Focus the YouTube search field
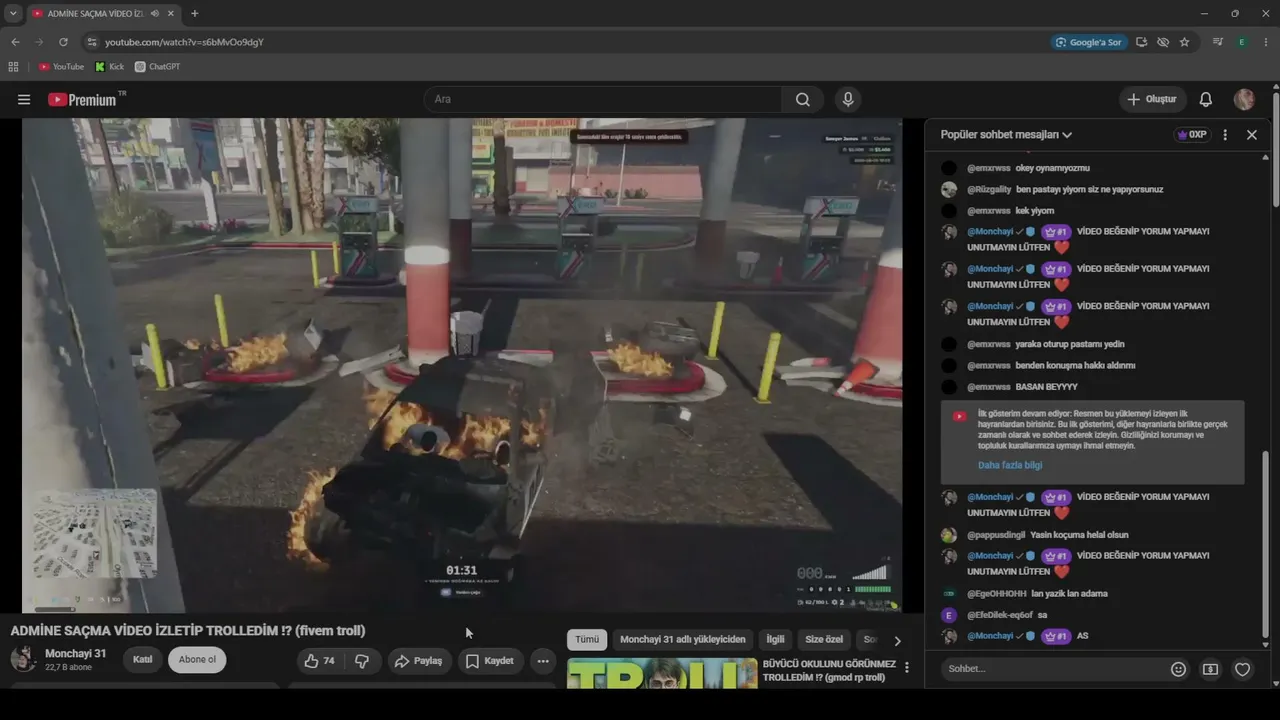 603,100
